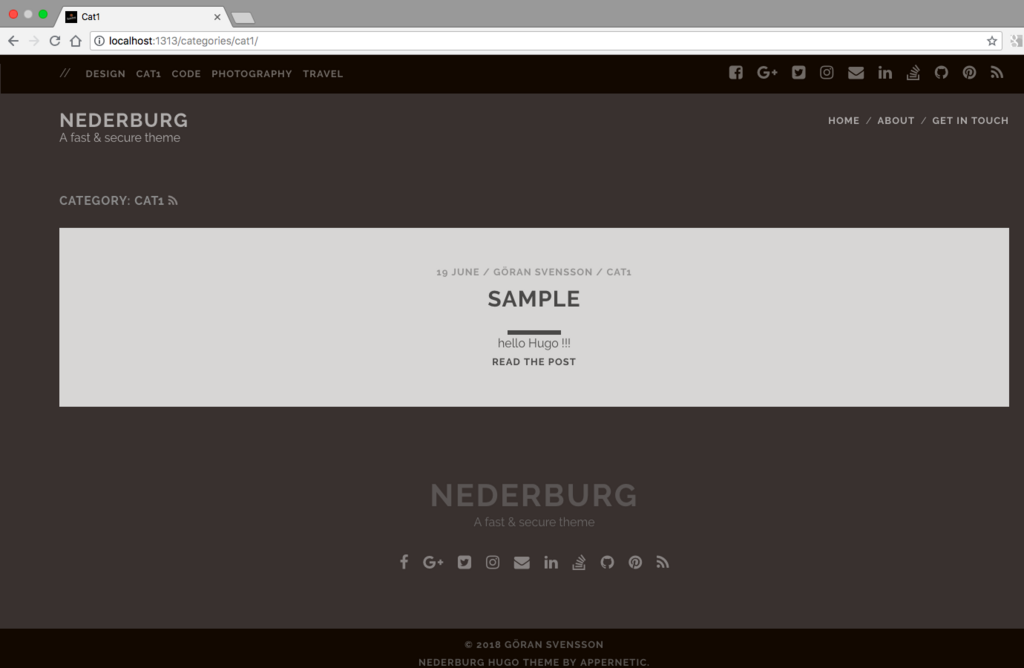Open Instagram icon in the header
Image resolution: width=1024 pixels, height=668 pixels.
(826, 72)
